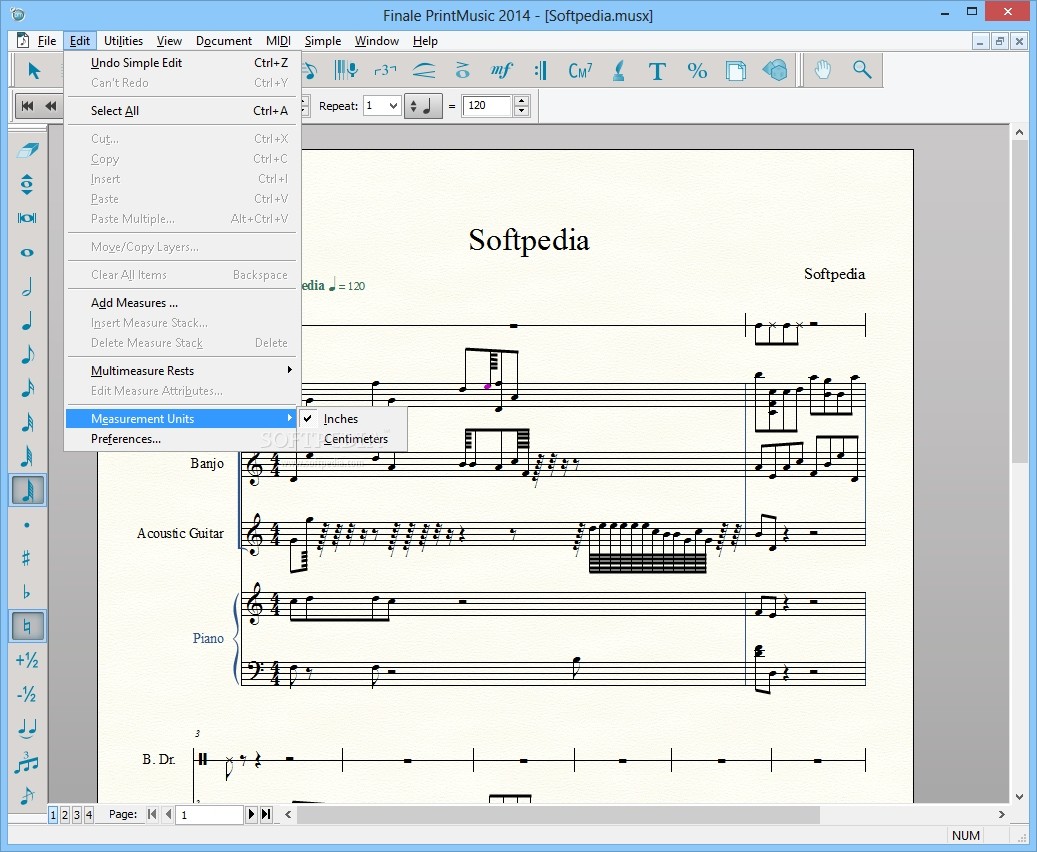Select the Chord CM7 tool
1037x852 pixels.
[x=579, y=70]
